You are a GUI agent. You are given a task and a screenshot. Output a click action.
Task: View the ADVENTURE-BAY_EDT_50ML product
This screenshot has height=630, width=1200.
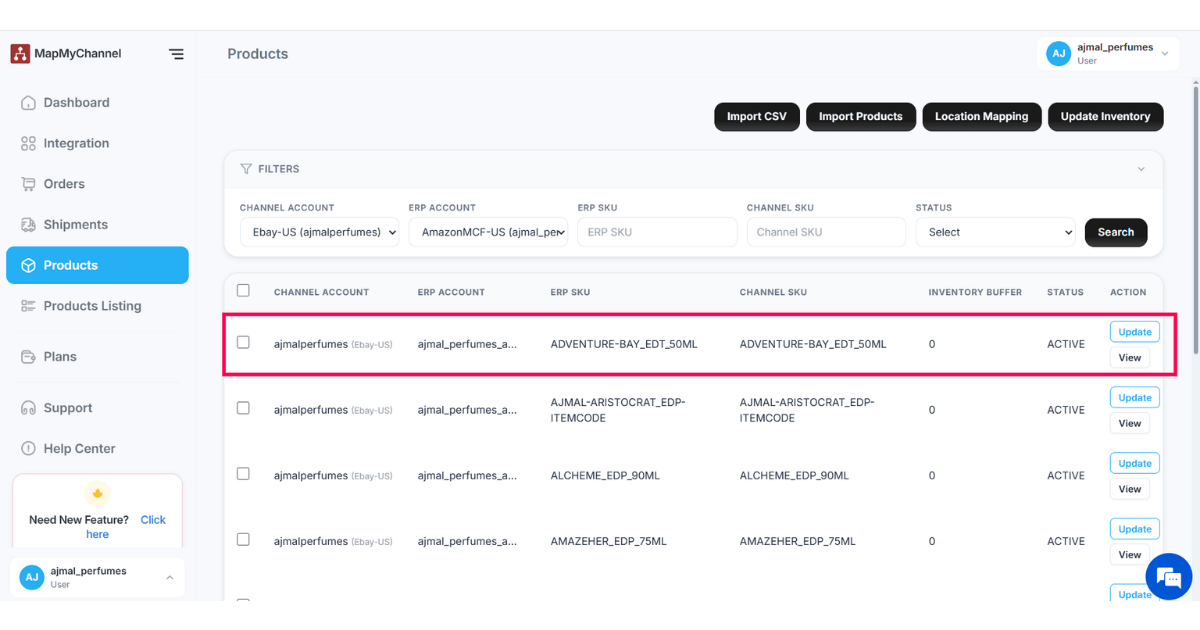coord(1130,358)
